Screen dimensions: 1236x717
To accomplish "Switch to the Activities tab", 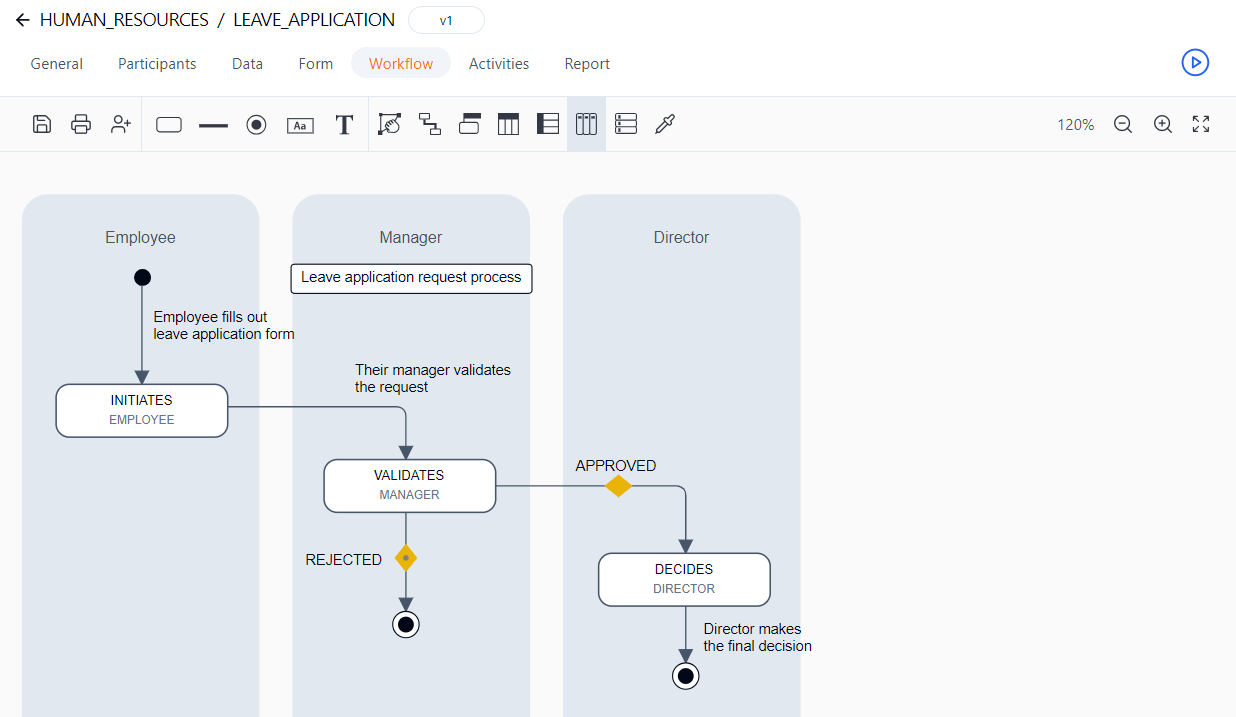I will click(x=499, y=63).
